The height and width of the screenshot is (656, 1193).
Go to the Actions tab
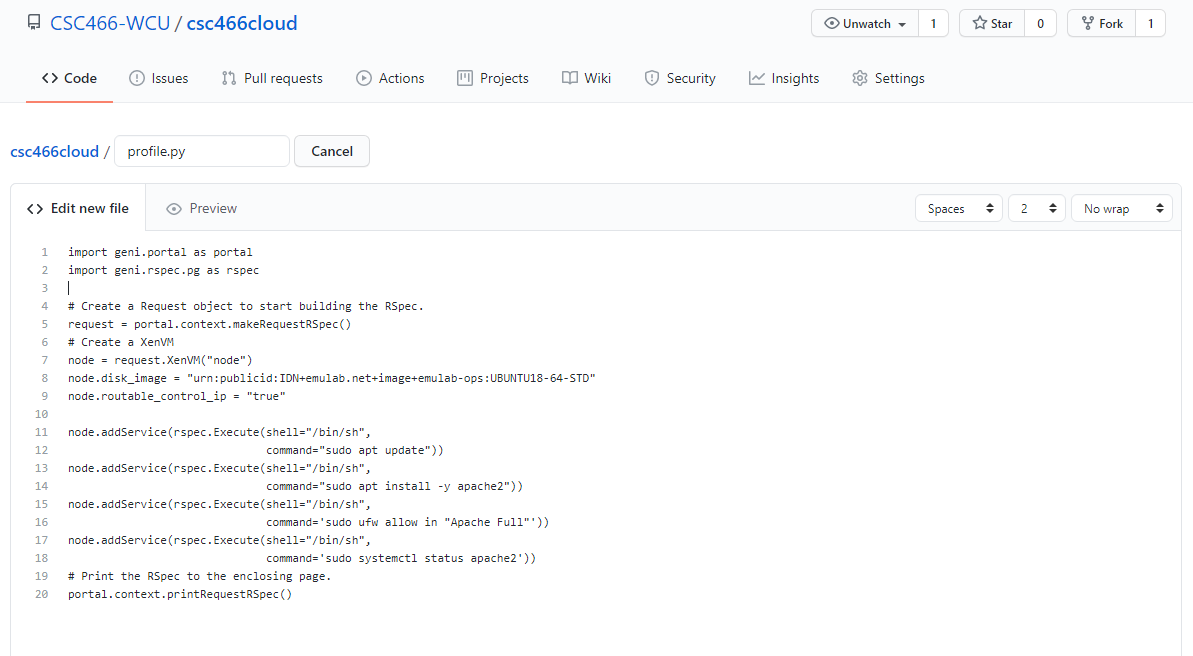pyautogui.click(x=390, y=78)
